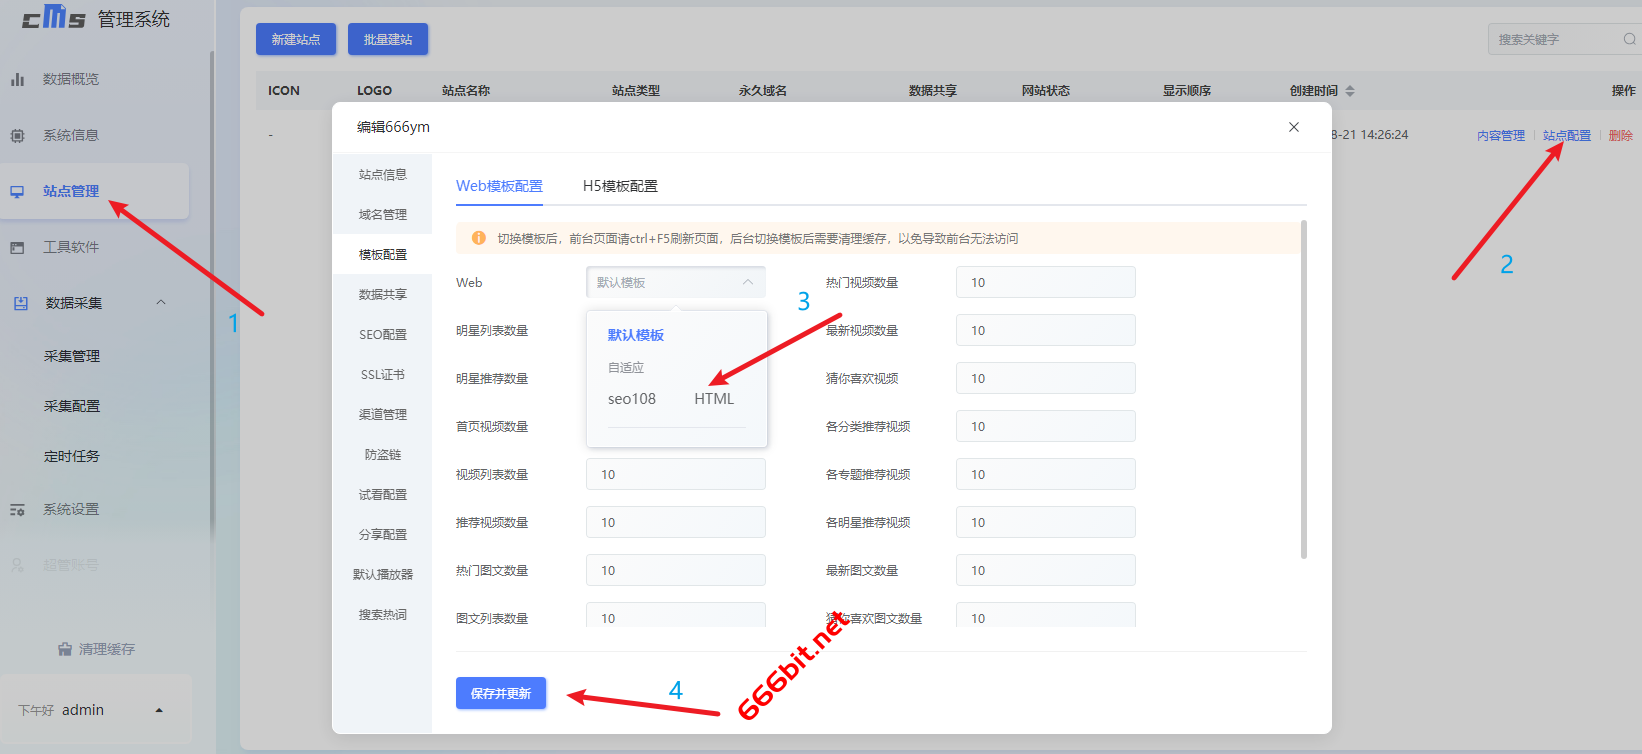
Task: Click the data overview bar-chart icon
Action: [x=17, y=79]
